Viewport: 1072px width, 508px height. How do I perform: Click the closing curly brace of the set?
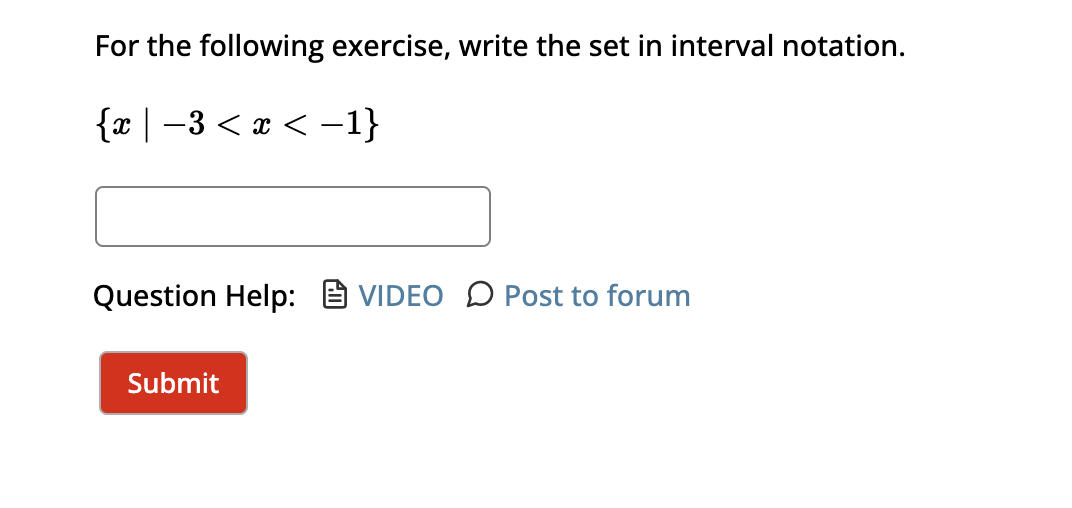coord(370,126)
